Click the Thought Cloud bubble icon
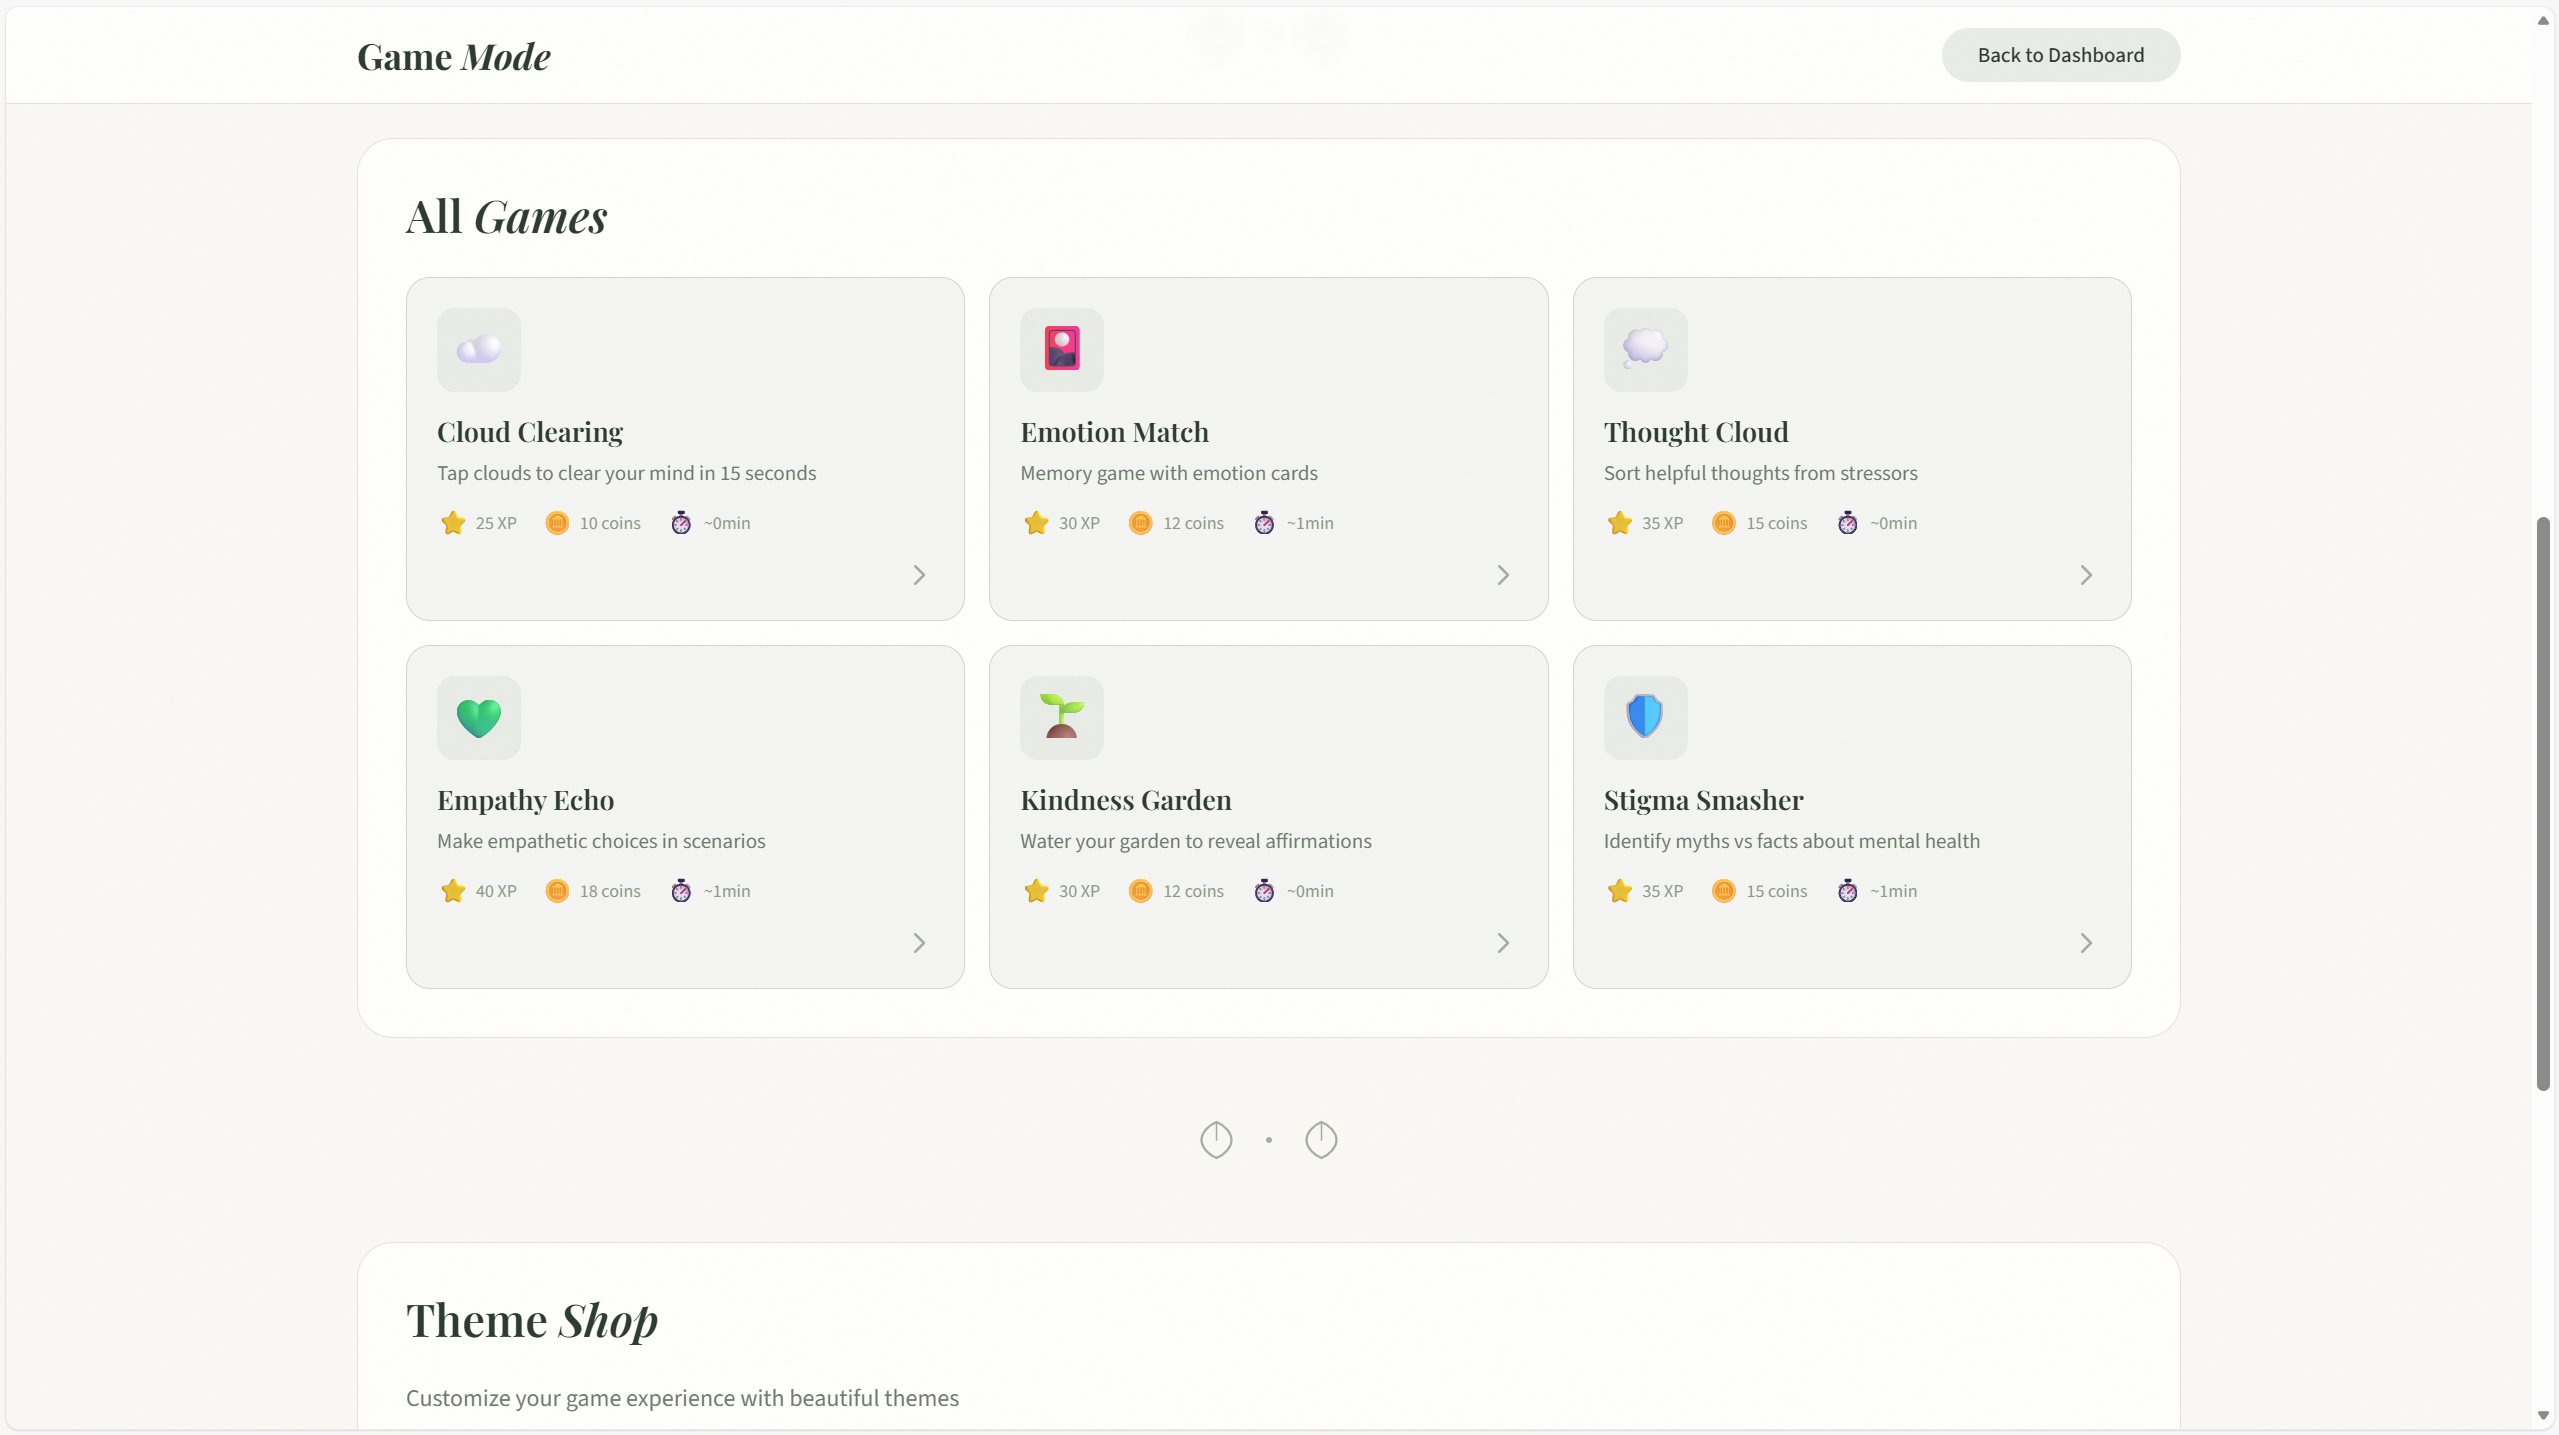This screenshot has width=2559, height=1435. [x=1644, y=349]
